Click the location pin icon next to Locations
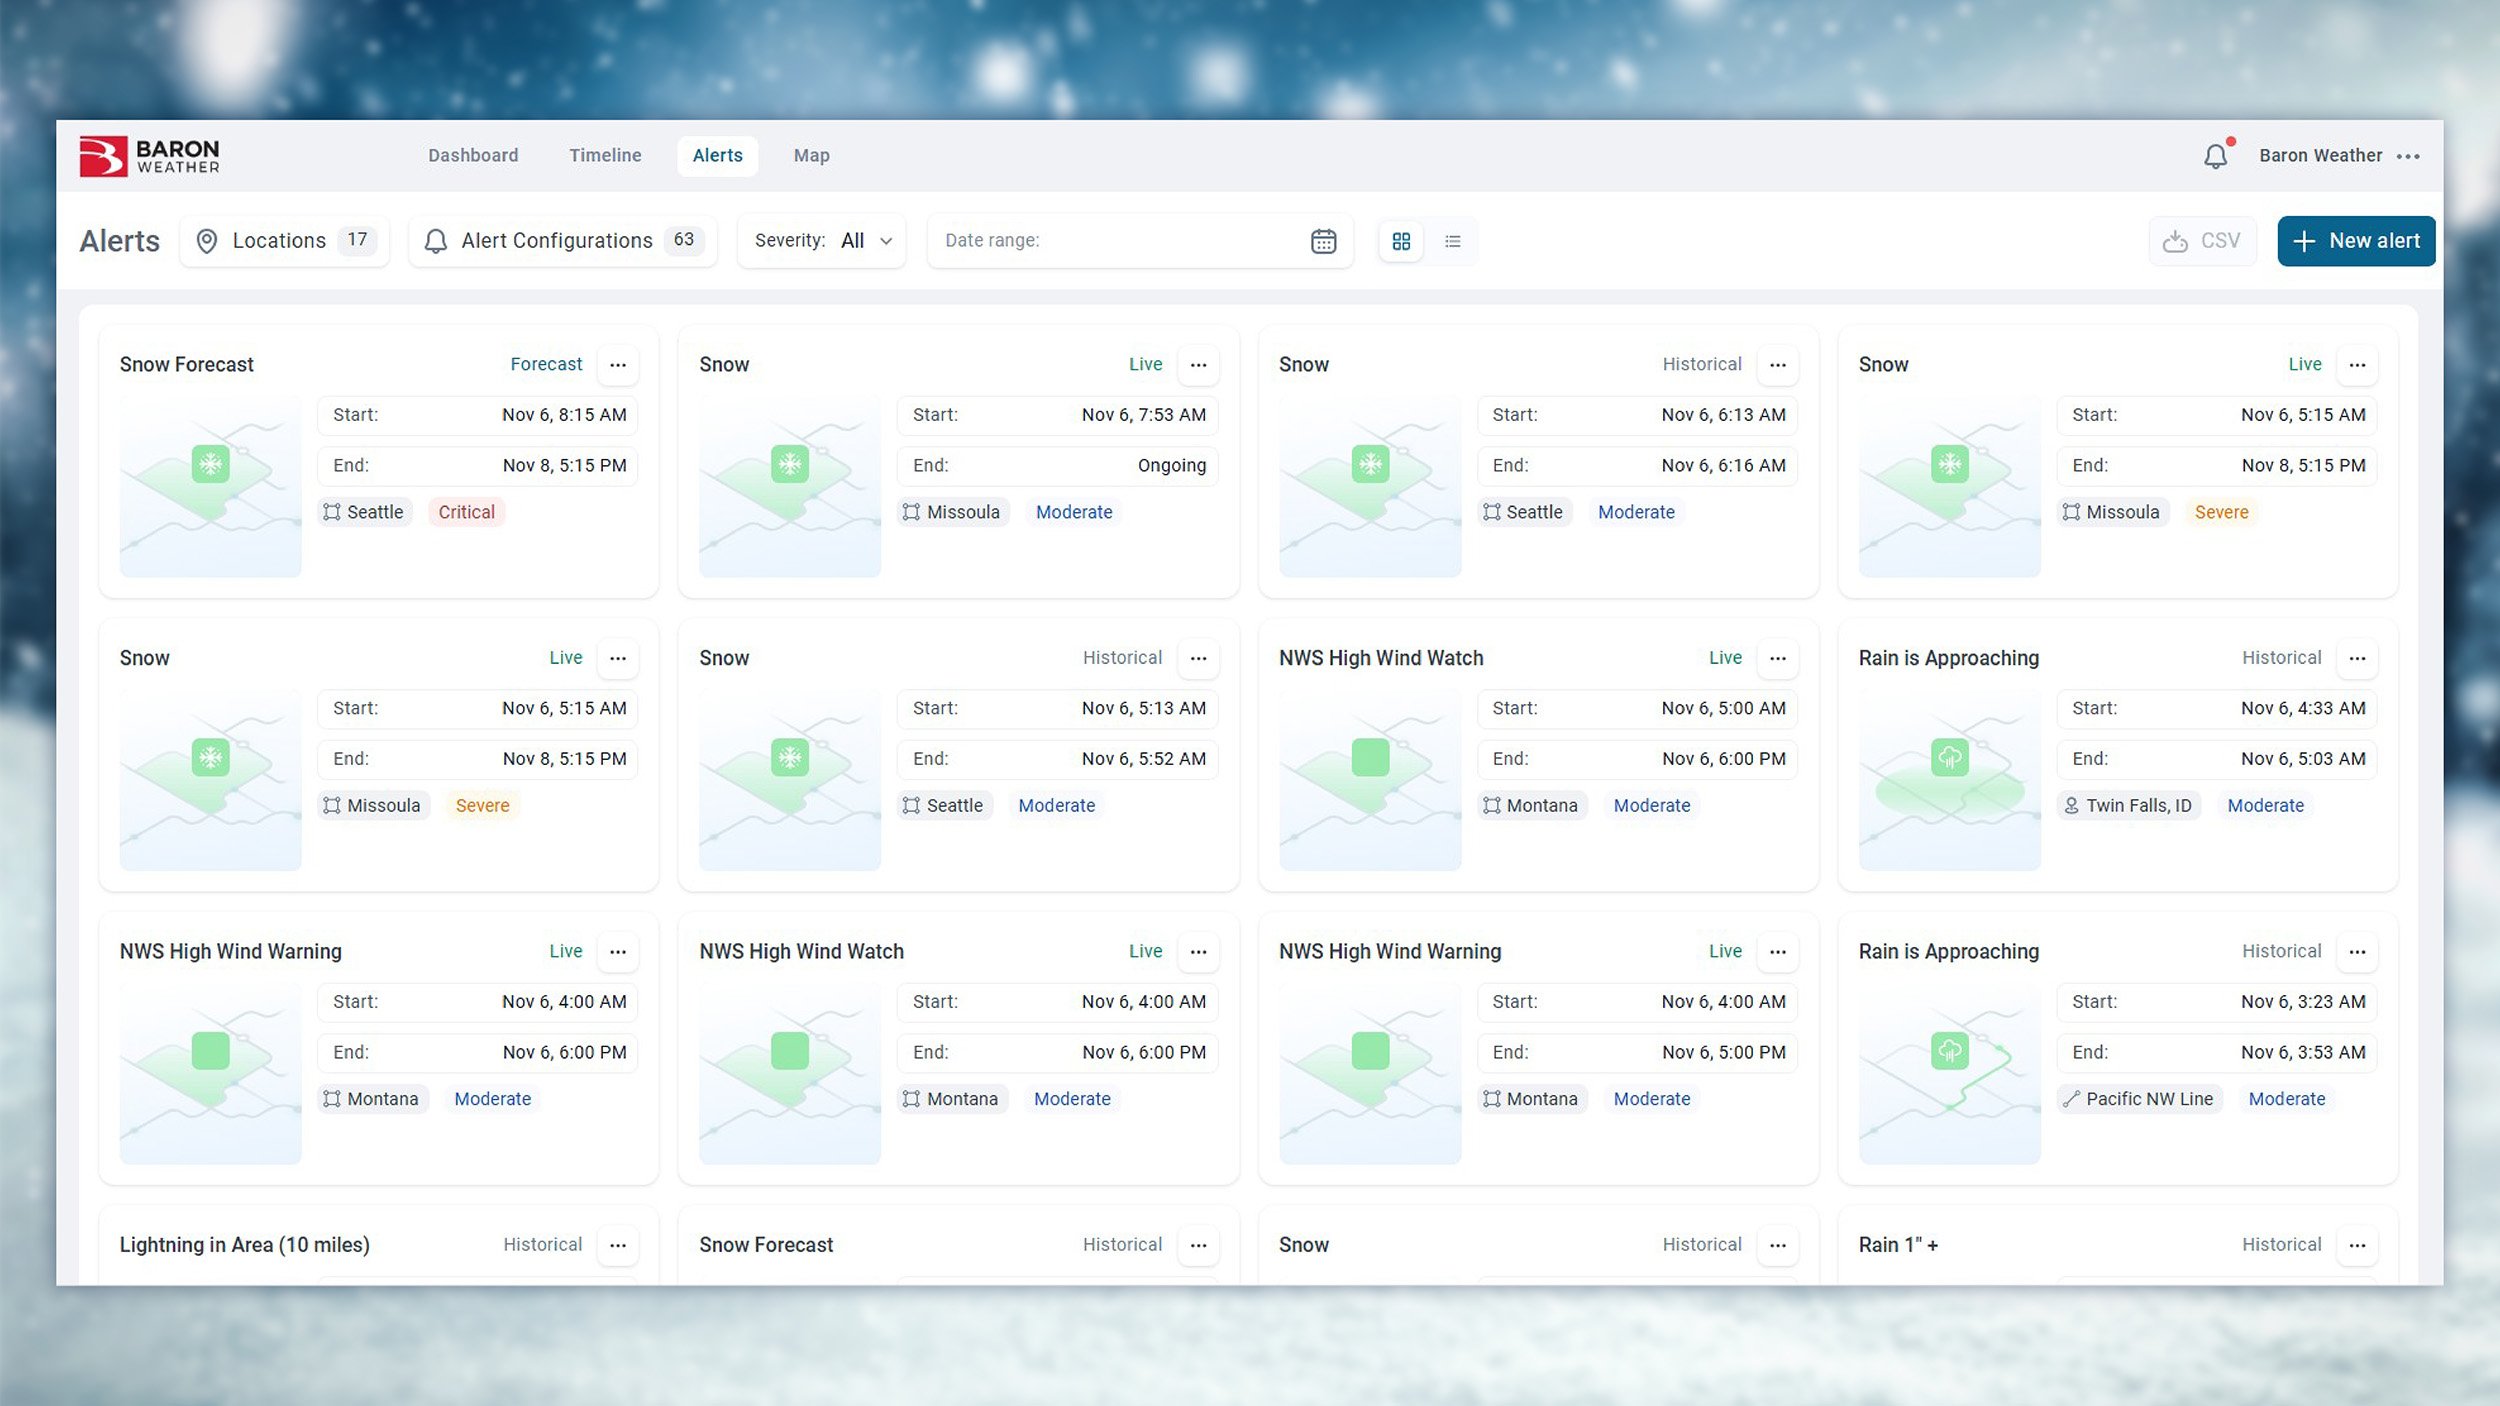This screenshot has height=1406, width=2500. (x=206, y=240)
